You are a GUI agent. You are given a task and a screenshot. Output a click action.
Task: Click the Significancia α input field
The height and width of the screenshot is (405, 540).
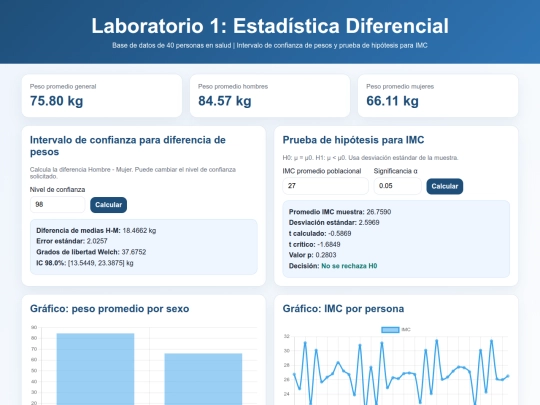tap(397, 186)
